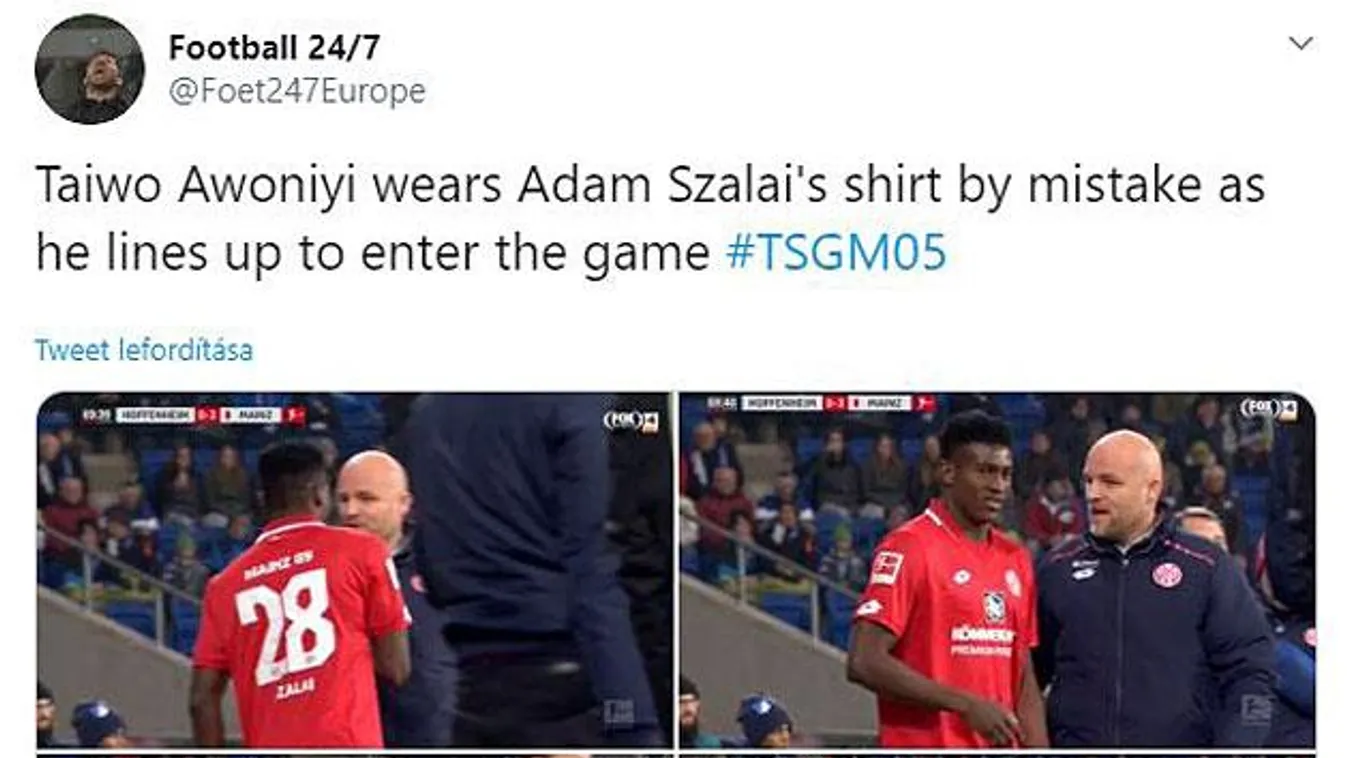Click Hoffenheim–Mainz scoreboard in left photo
Image resolution: width=1347 pixels, height=758 pixels.
point(193,415)
